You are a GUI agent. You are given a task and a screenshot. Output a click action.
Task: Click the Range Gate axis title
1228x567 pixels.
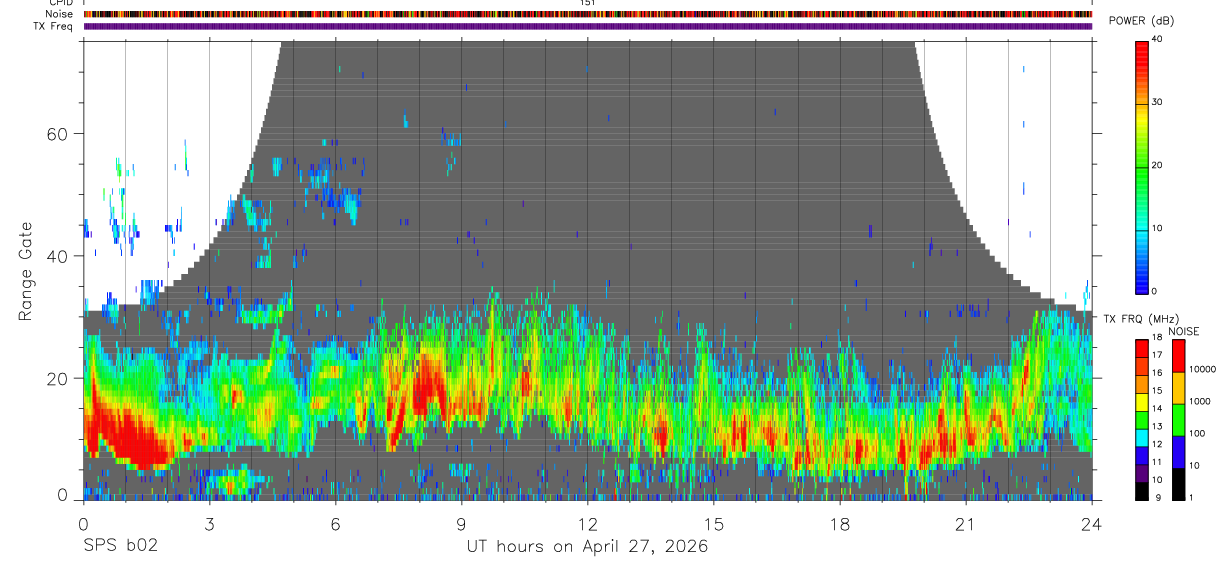[26, 271]
